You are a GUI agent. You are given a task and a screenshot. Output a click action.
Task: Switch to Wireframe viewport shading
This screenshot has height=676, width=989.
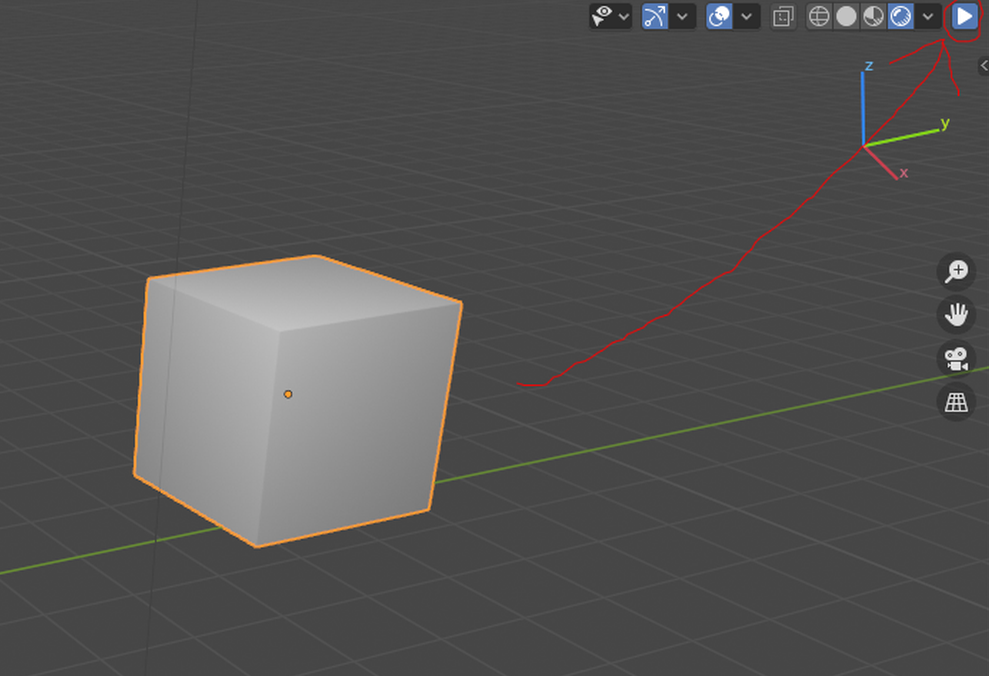[x=819, y=16]
